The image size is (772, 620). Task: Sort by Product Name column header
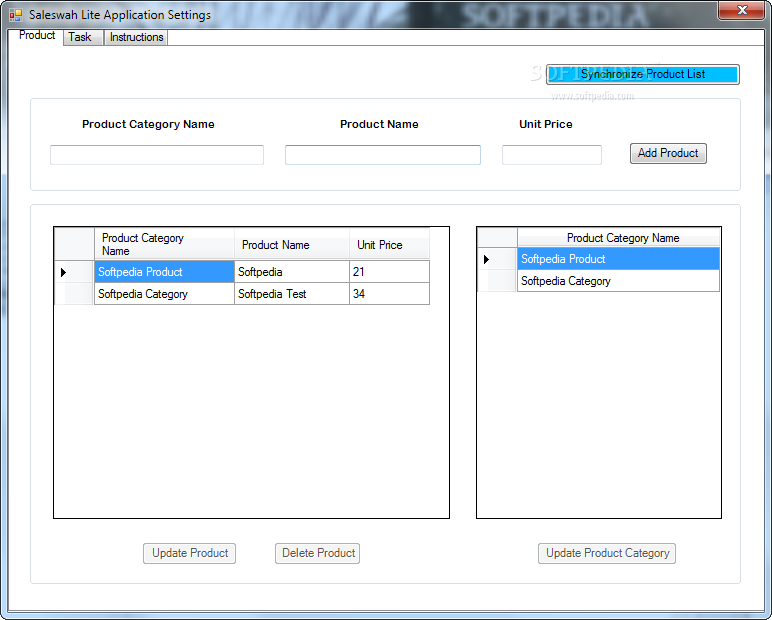tap(292, 244)
